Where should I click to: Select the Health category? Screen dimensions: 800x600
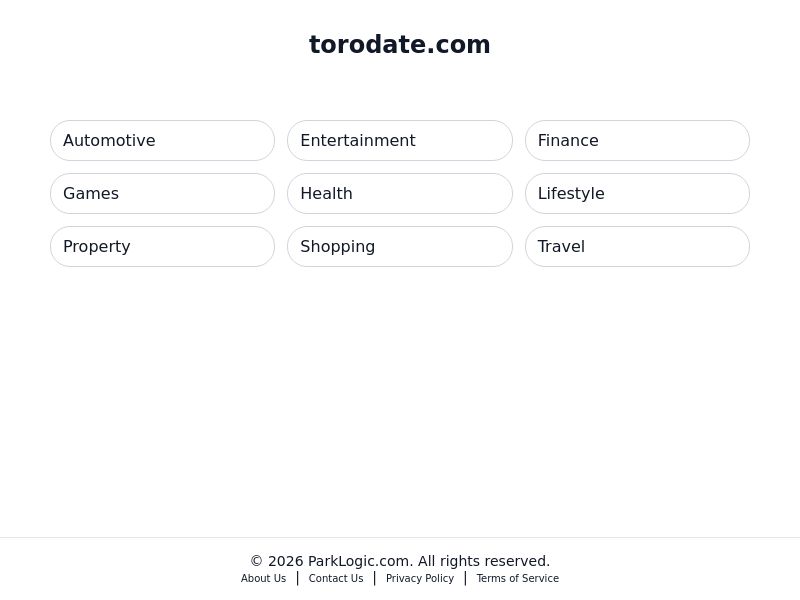coord(400,193)
